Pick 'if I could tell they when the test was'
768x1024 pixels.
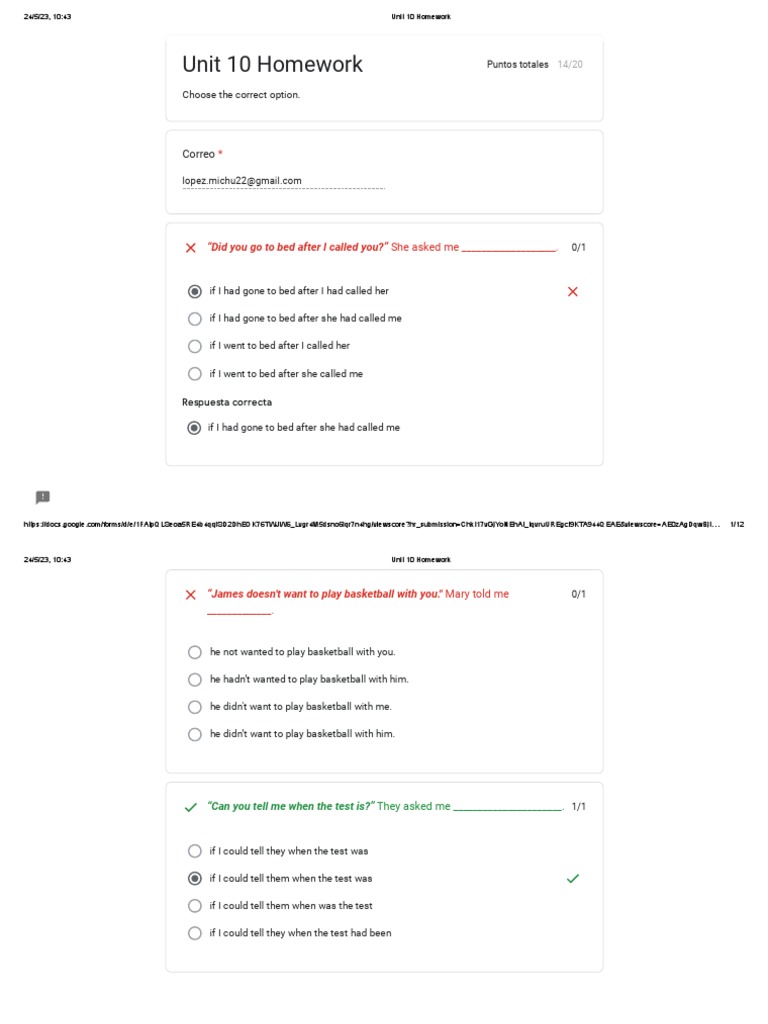pyautogui.click(x=195, y=851)
